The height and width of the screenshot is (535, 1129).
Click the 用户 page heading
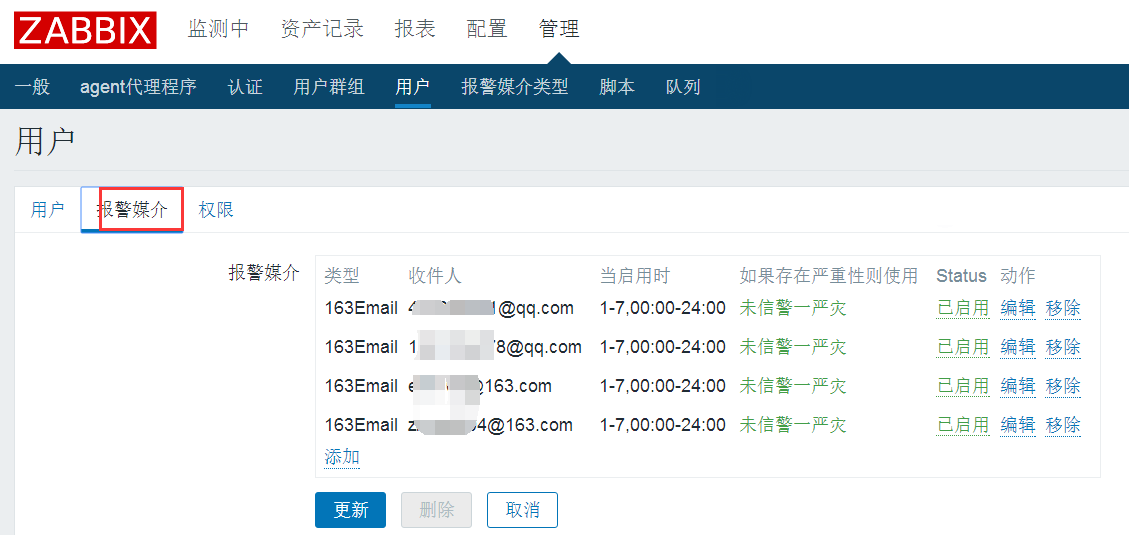(45, 142)
